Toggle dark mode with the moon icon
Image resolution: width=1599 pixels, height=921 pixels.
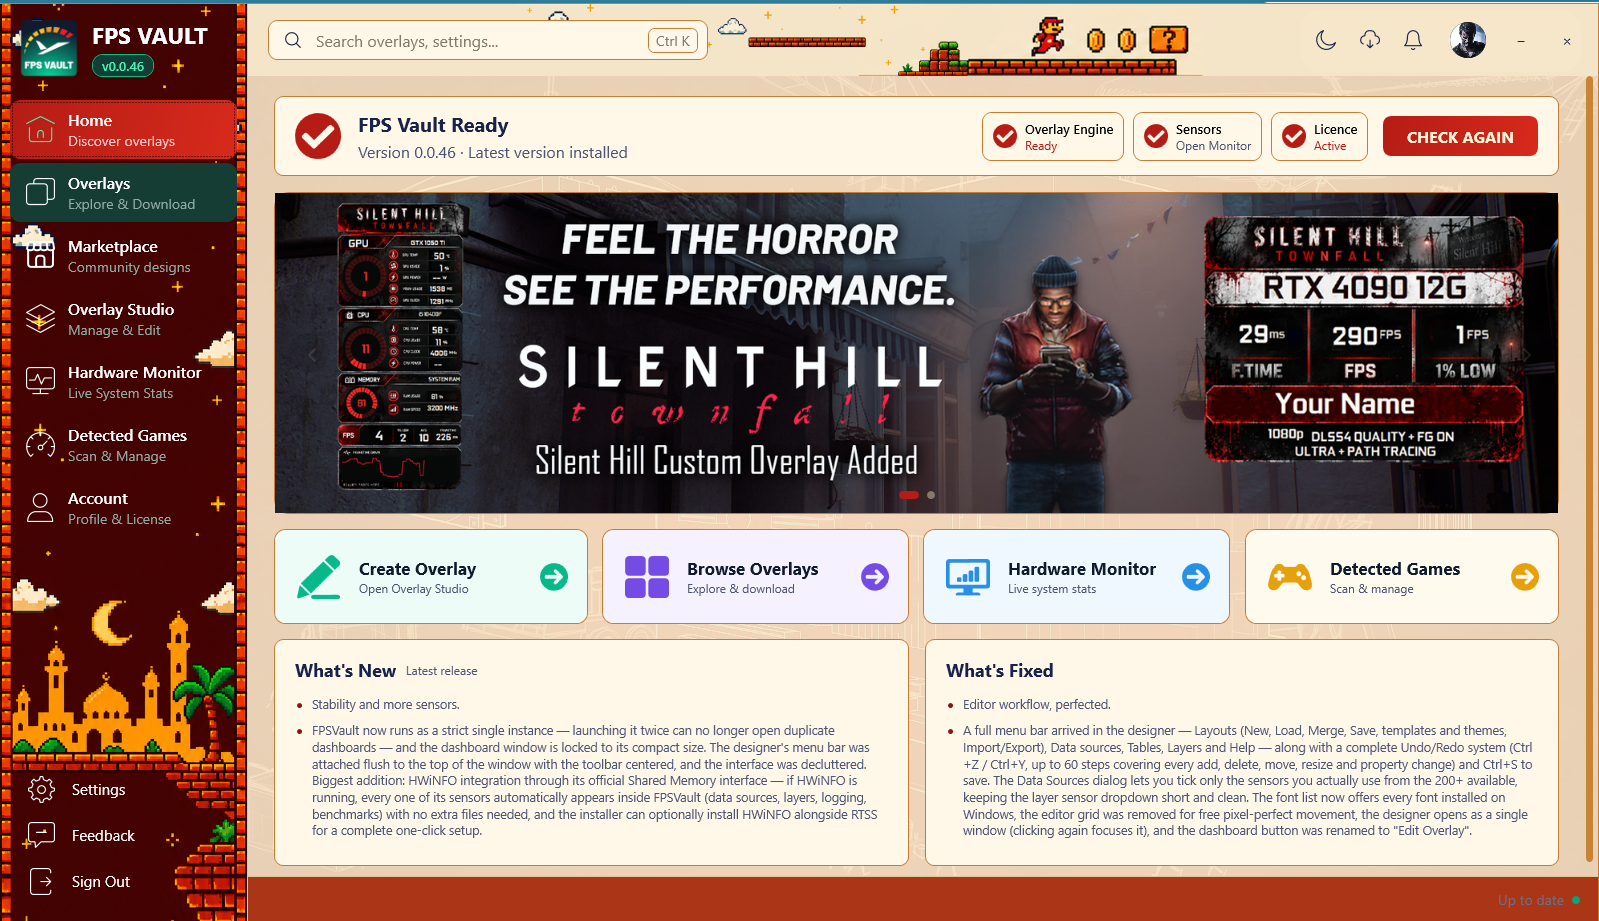pos(1326,40)
